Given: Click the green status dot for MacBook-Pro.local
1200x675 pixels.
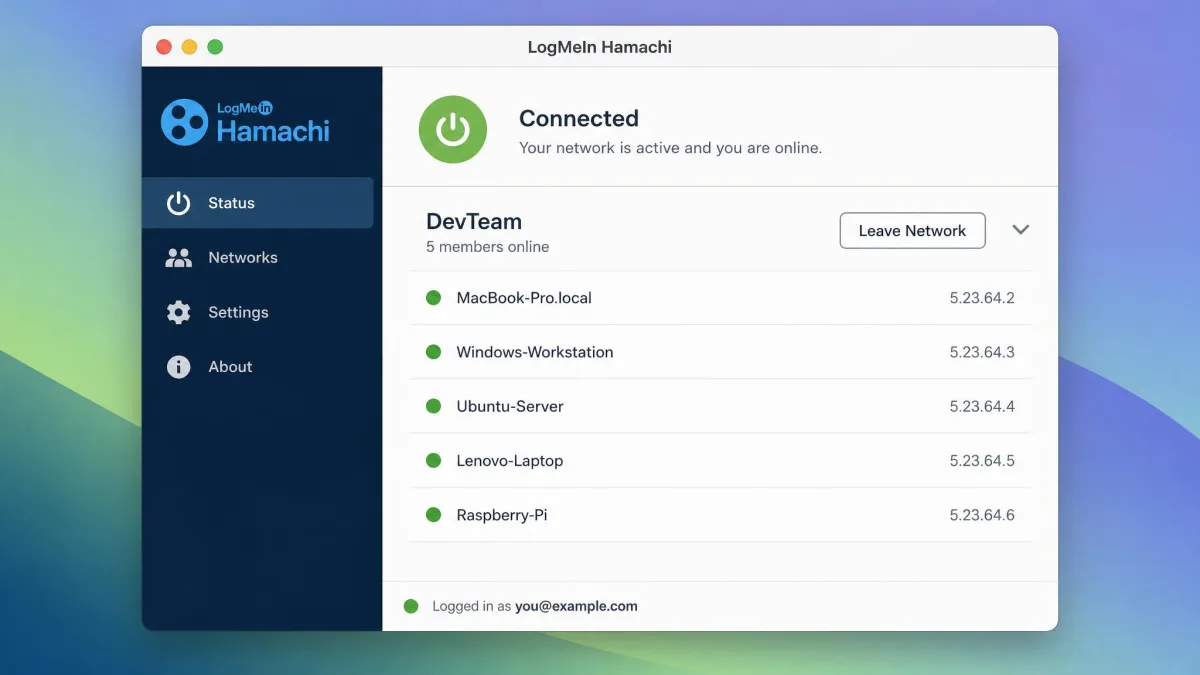Looking at the screenshot, I should point(434,298).
